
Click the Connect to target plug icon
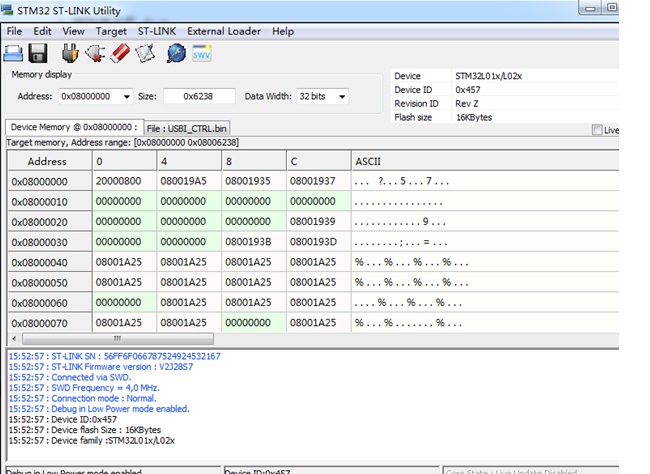click(70, 53)
